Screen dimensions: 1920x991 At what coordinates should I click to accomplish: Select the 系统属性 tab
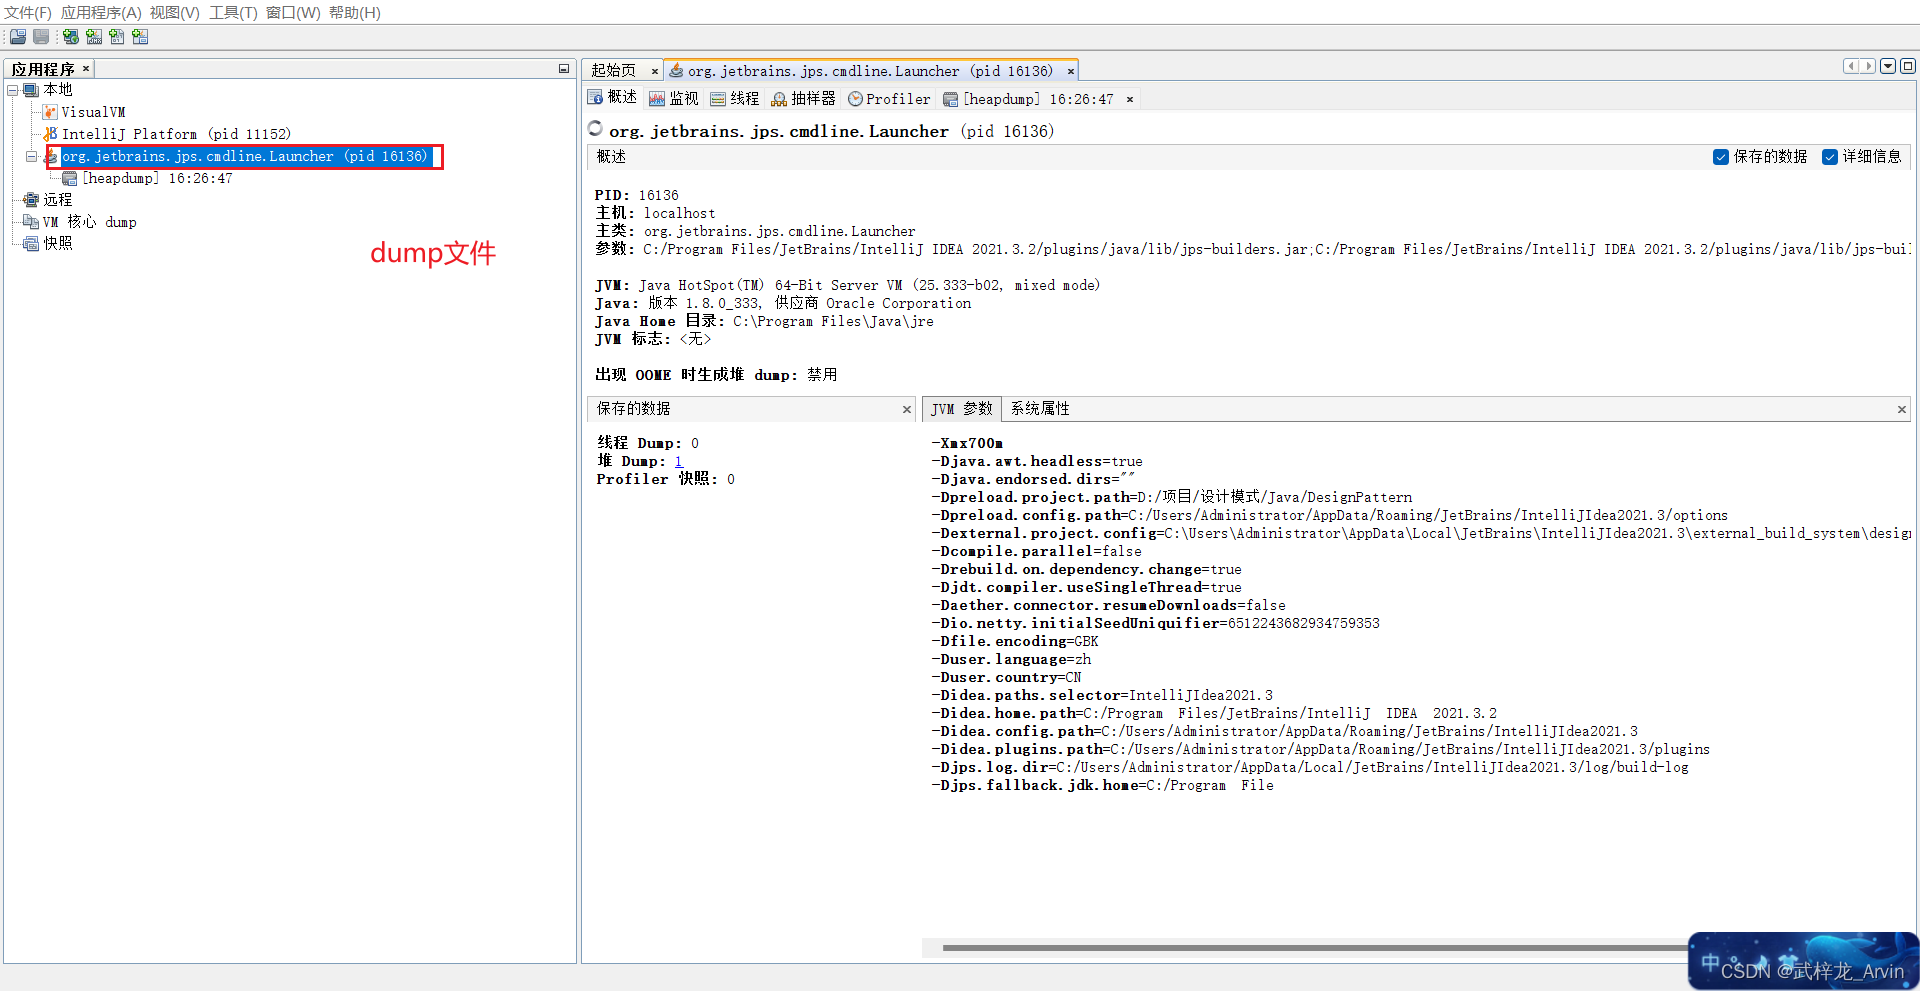click(1040, 409)
